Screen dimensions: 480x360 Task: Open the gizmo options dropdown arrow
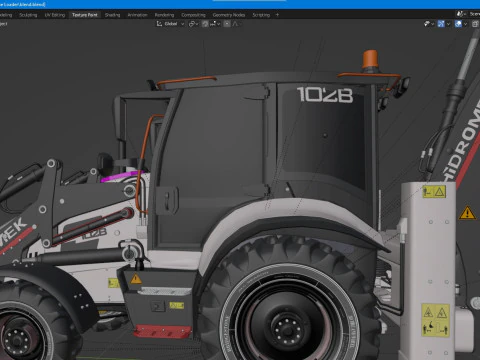click(x=448, y=24)
